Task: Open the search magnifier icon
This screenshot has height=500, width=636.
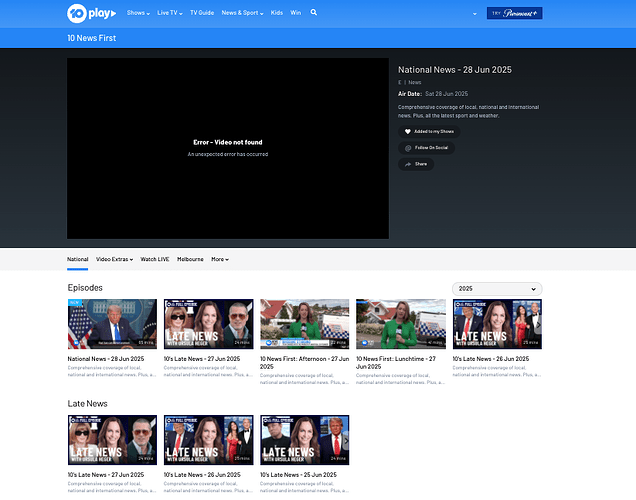Action: (314, 13)
